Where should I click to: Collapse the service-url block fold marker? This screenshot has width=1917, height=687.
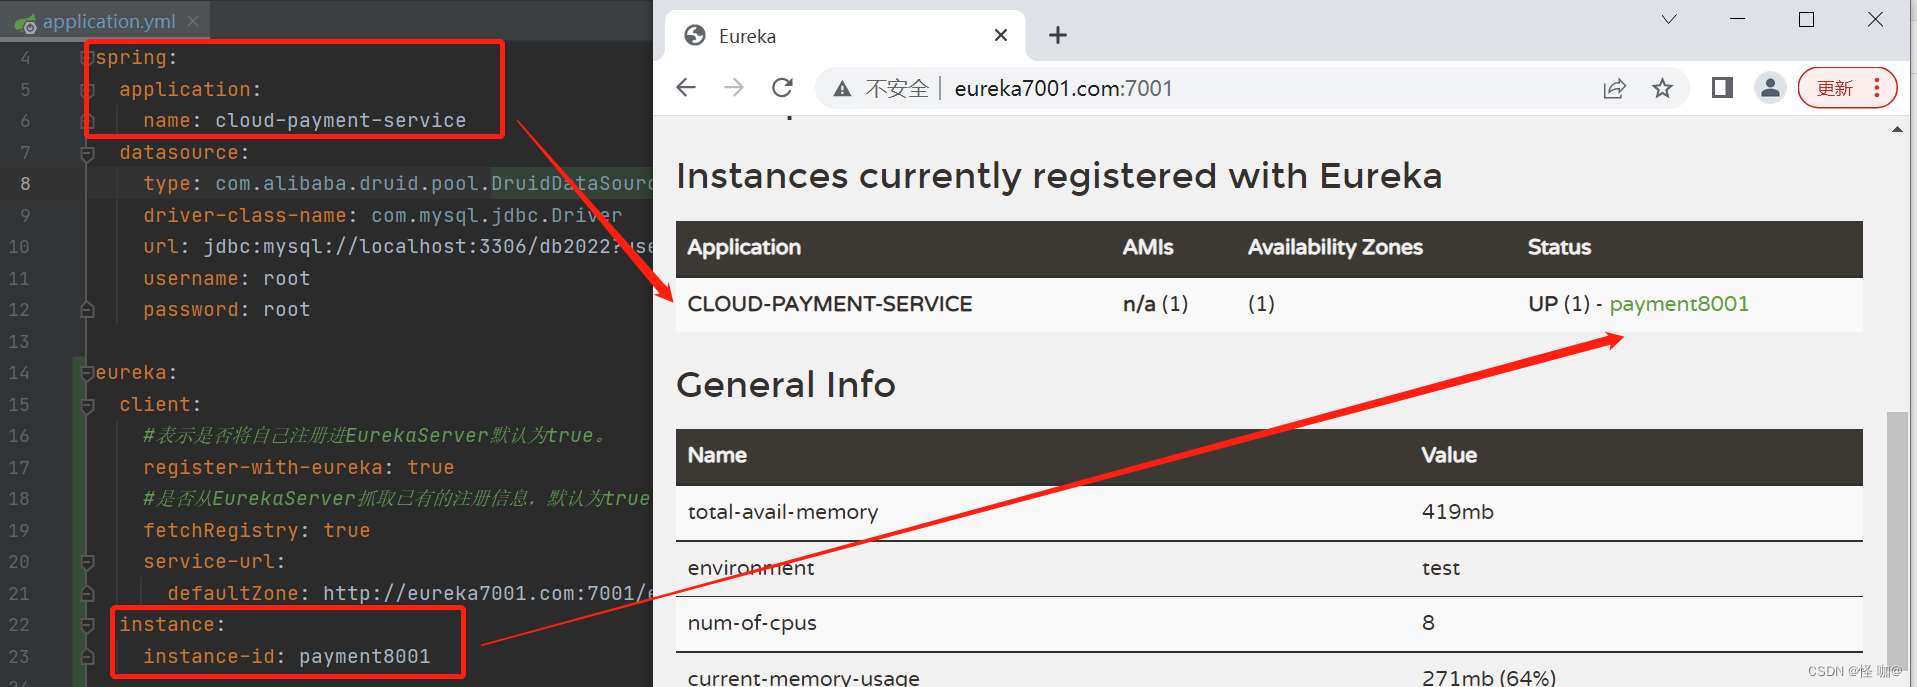[87, 562]
